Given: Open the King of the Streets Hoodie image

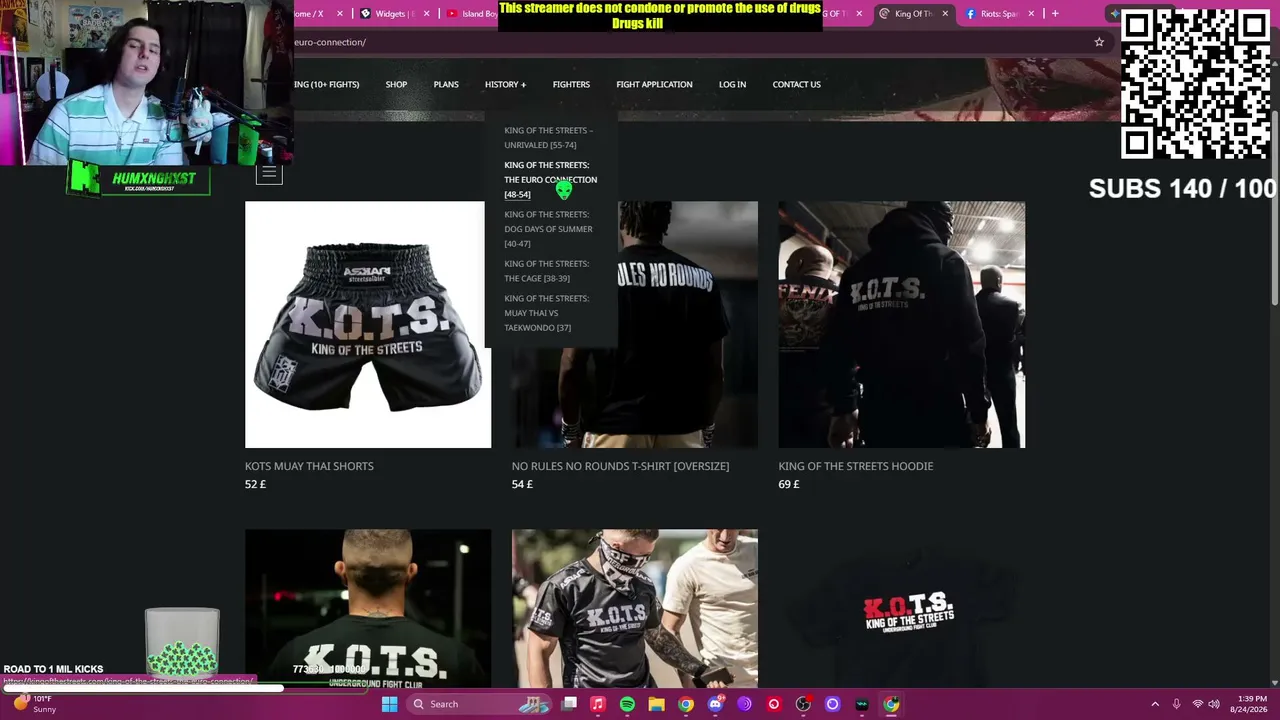Looking at the screenshot, I should (902, 325).
